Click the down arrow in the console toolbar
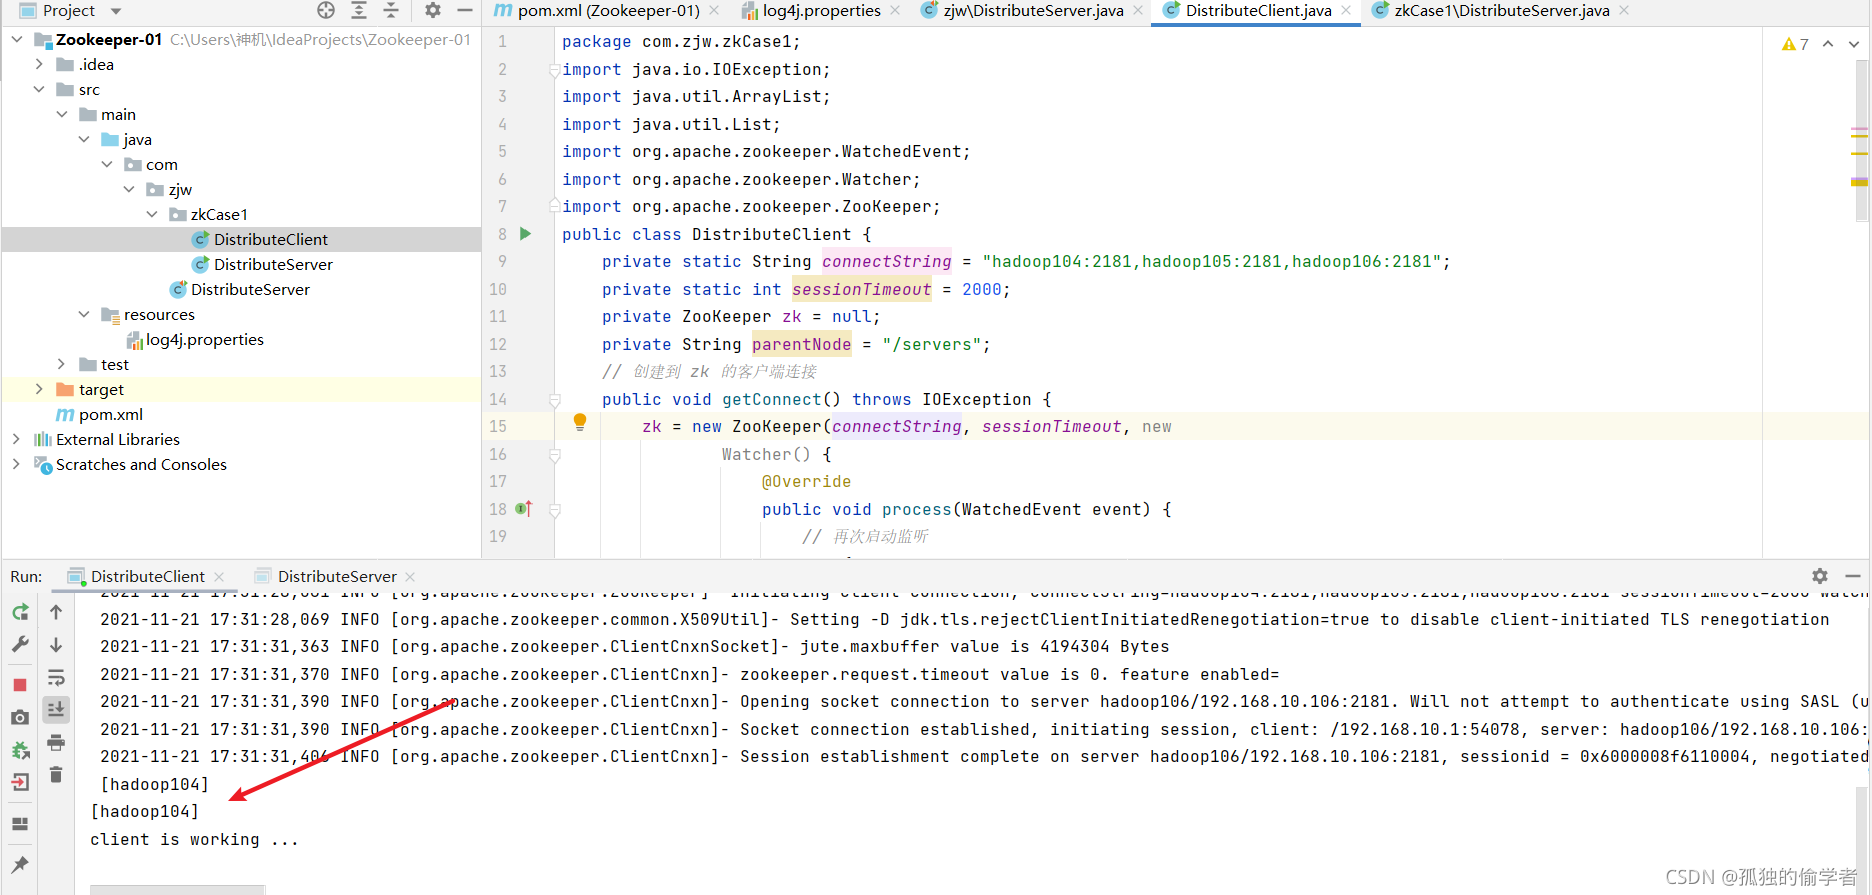Screen dimensions: 1872x895 click(x=56, y=645)
